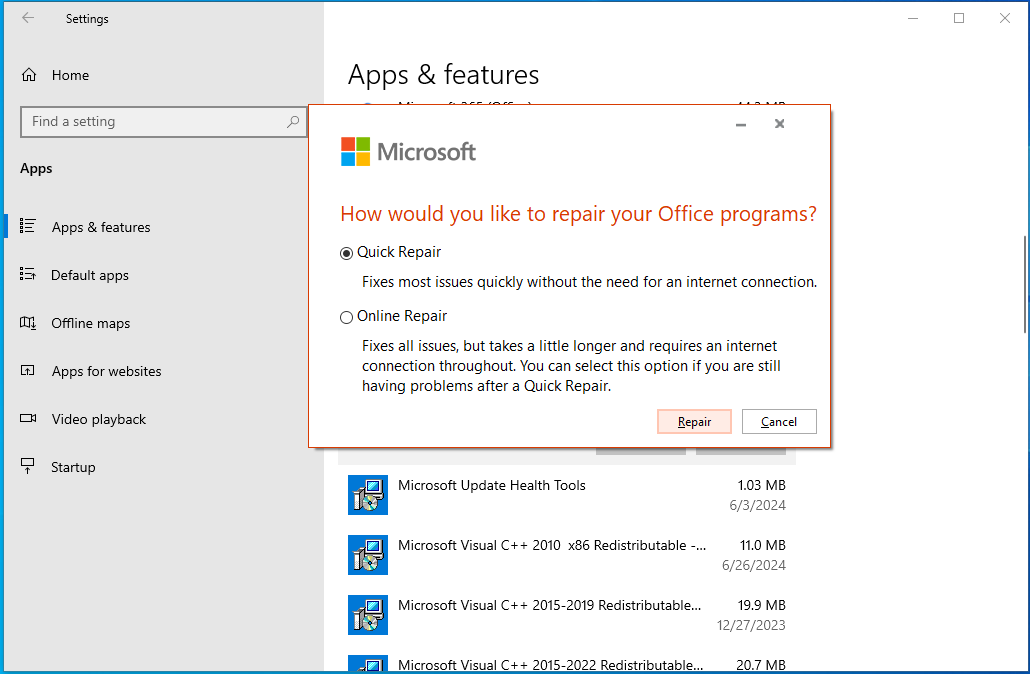Select Microsoft Update Health Tools entry
The image size is (1030, 674).
[x=567, y=495]
